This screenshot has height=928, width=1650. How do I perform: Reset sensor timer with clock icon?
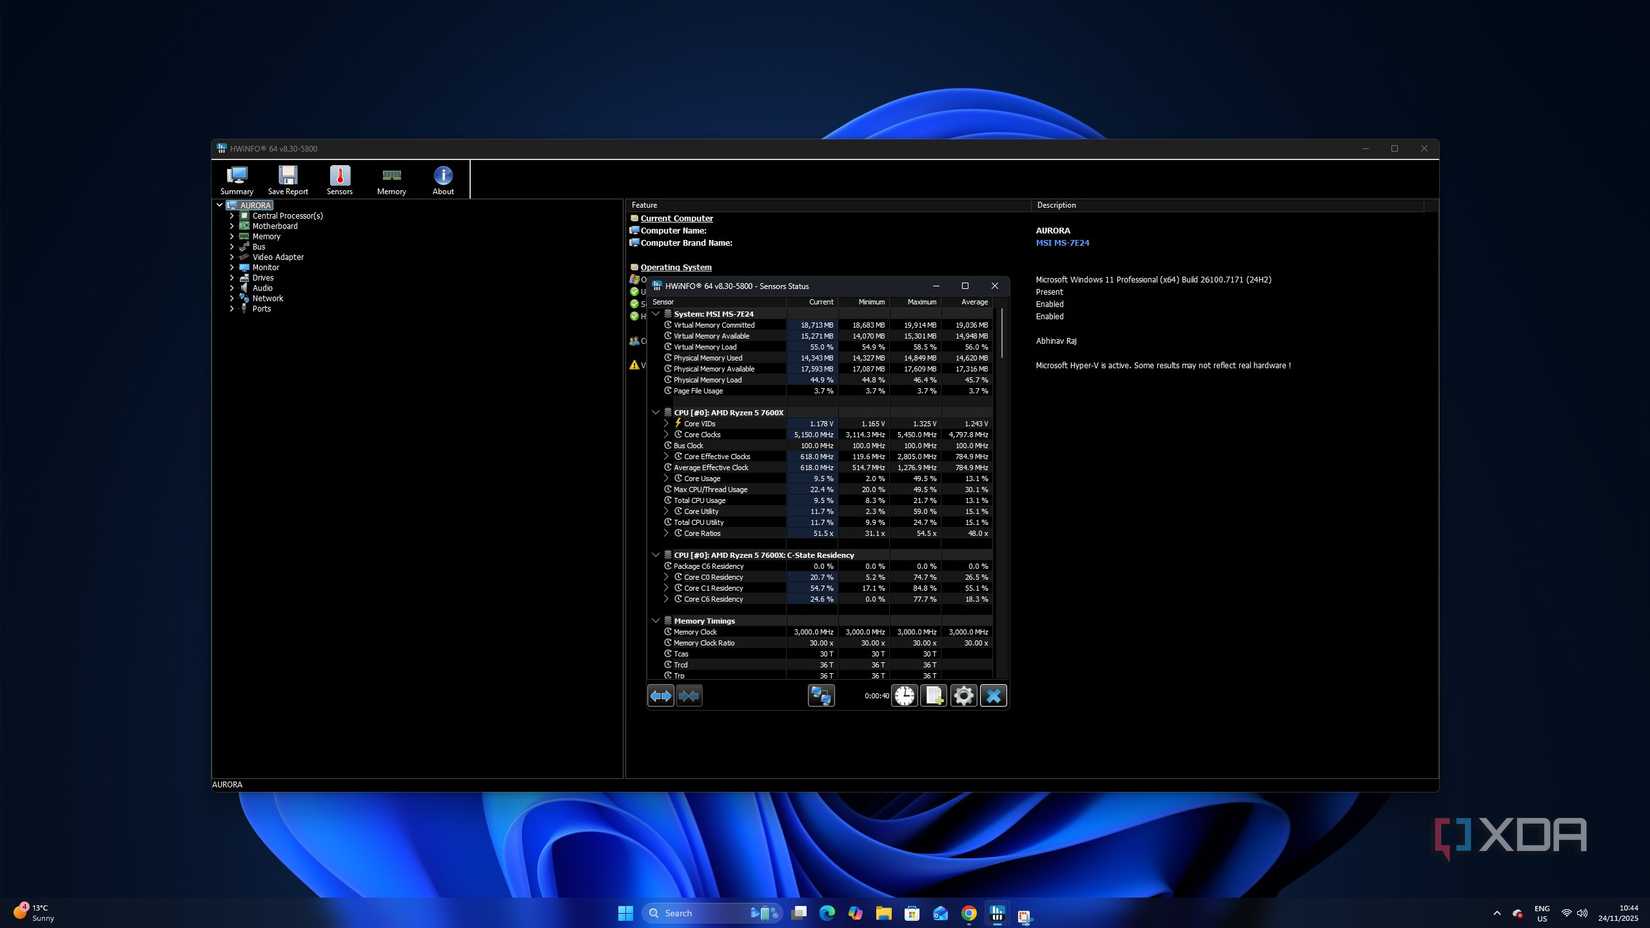tap(904, 696)
